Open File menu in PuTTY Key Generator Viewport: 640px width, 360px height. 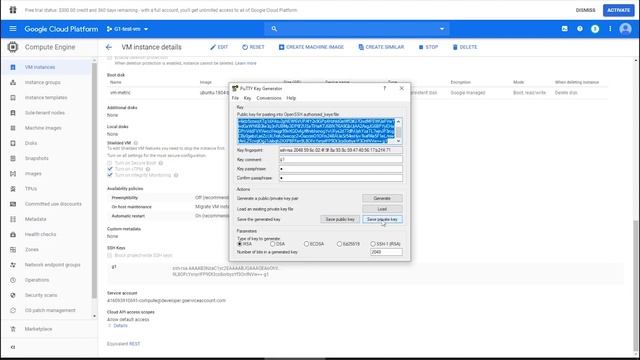tap(236, 98)
